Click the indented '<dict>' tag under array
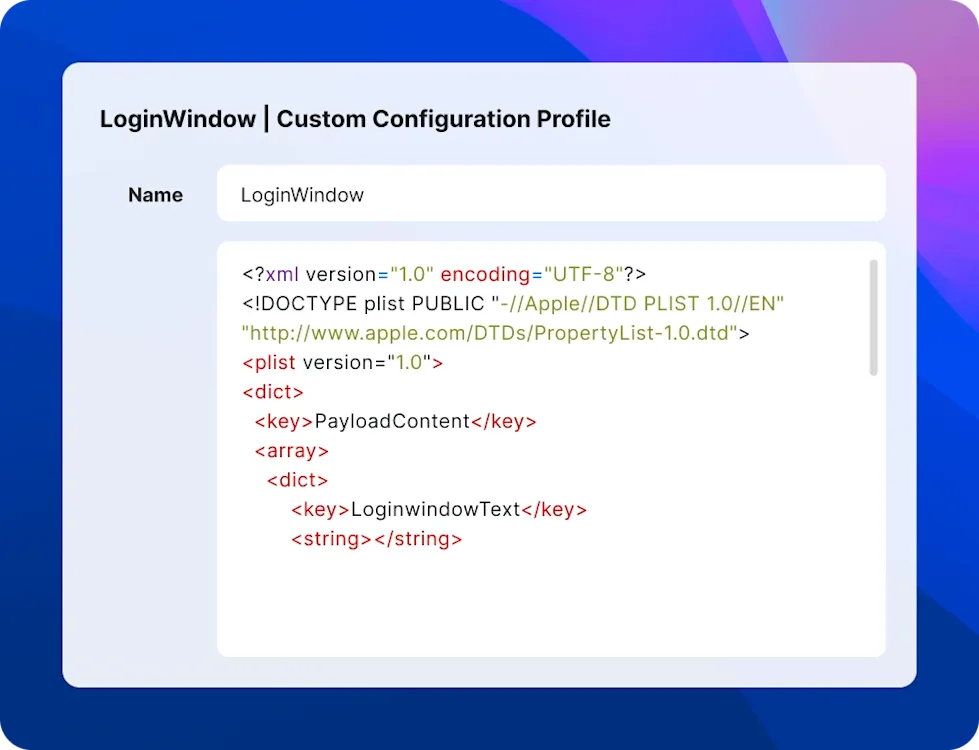This screenshot has width=979, height=750. [x=297, y=480]
